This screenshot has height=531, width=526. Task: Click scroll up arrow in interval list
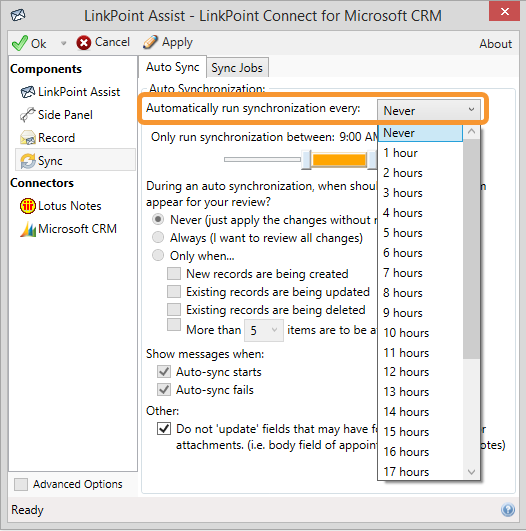[x=471, y=131]
